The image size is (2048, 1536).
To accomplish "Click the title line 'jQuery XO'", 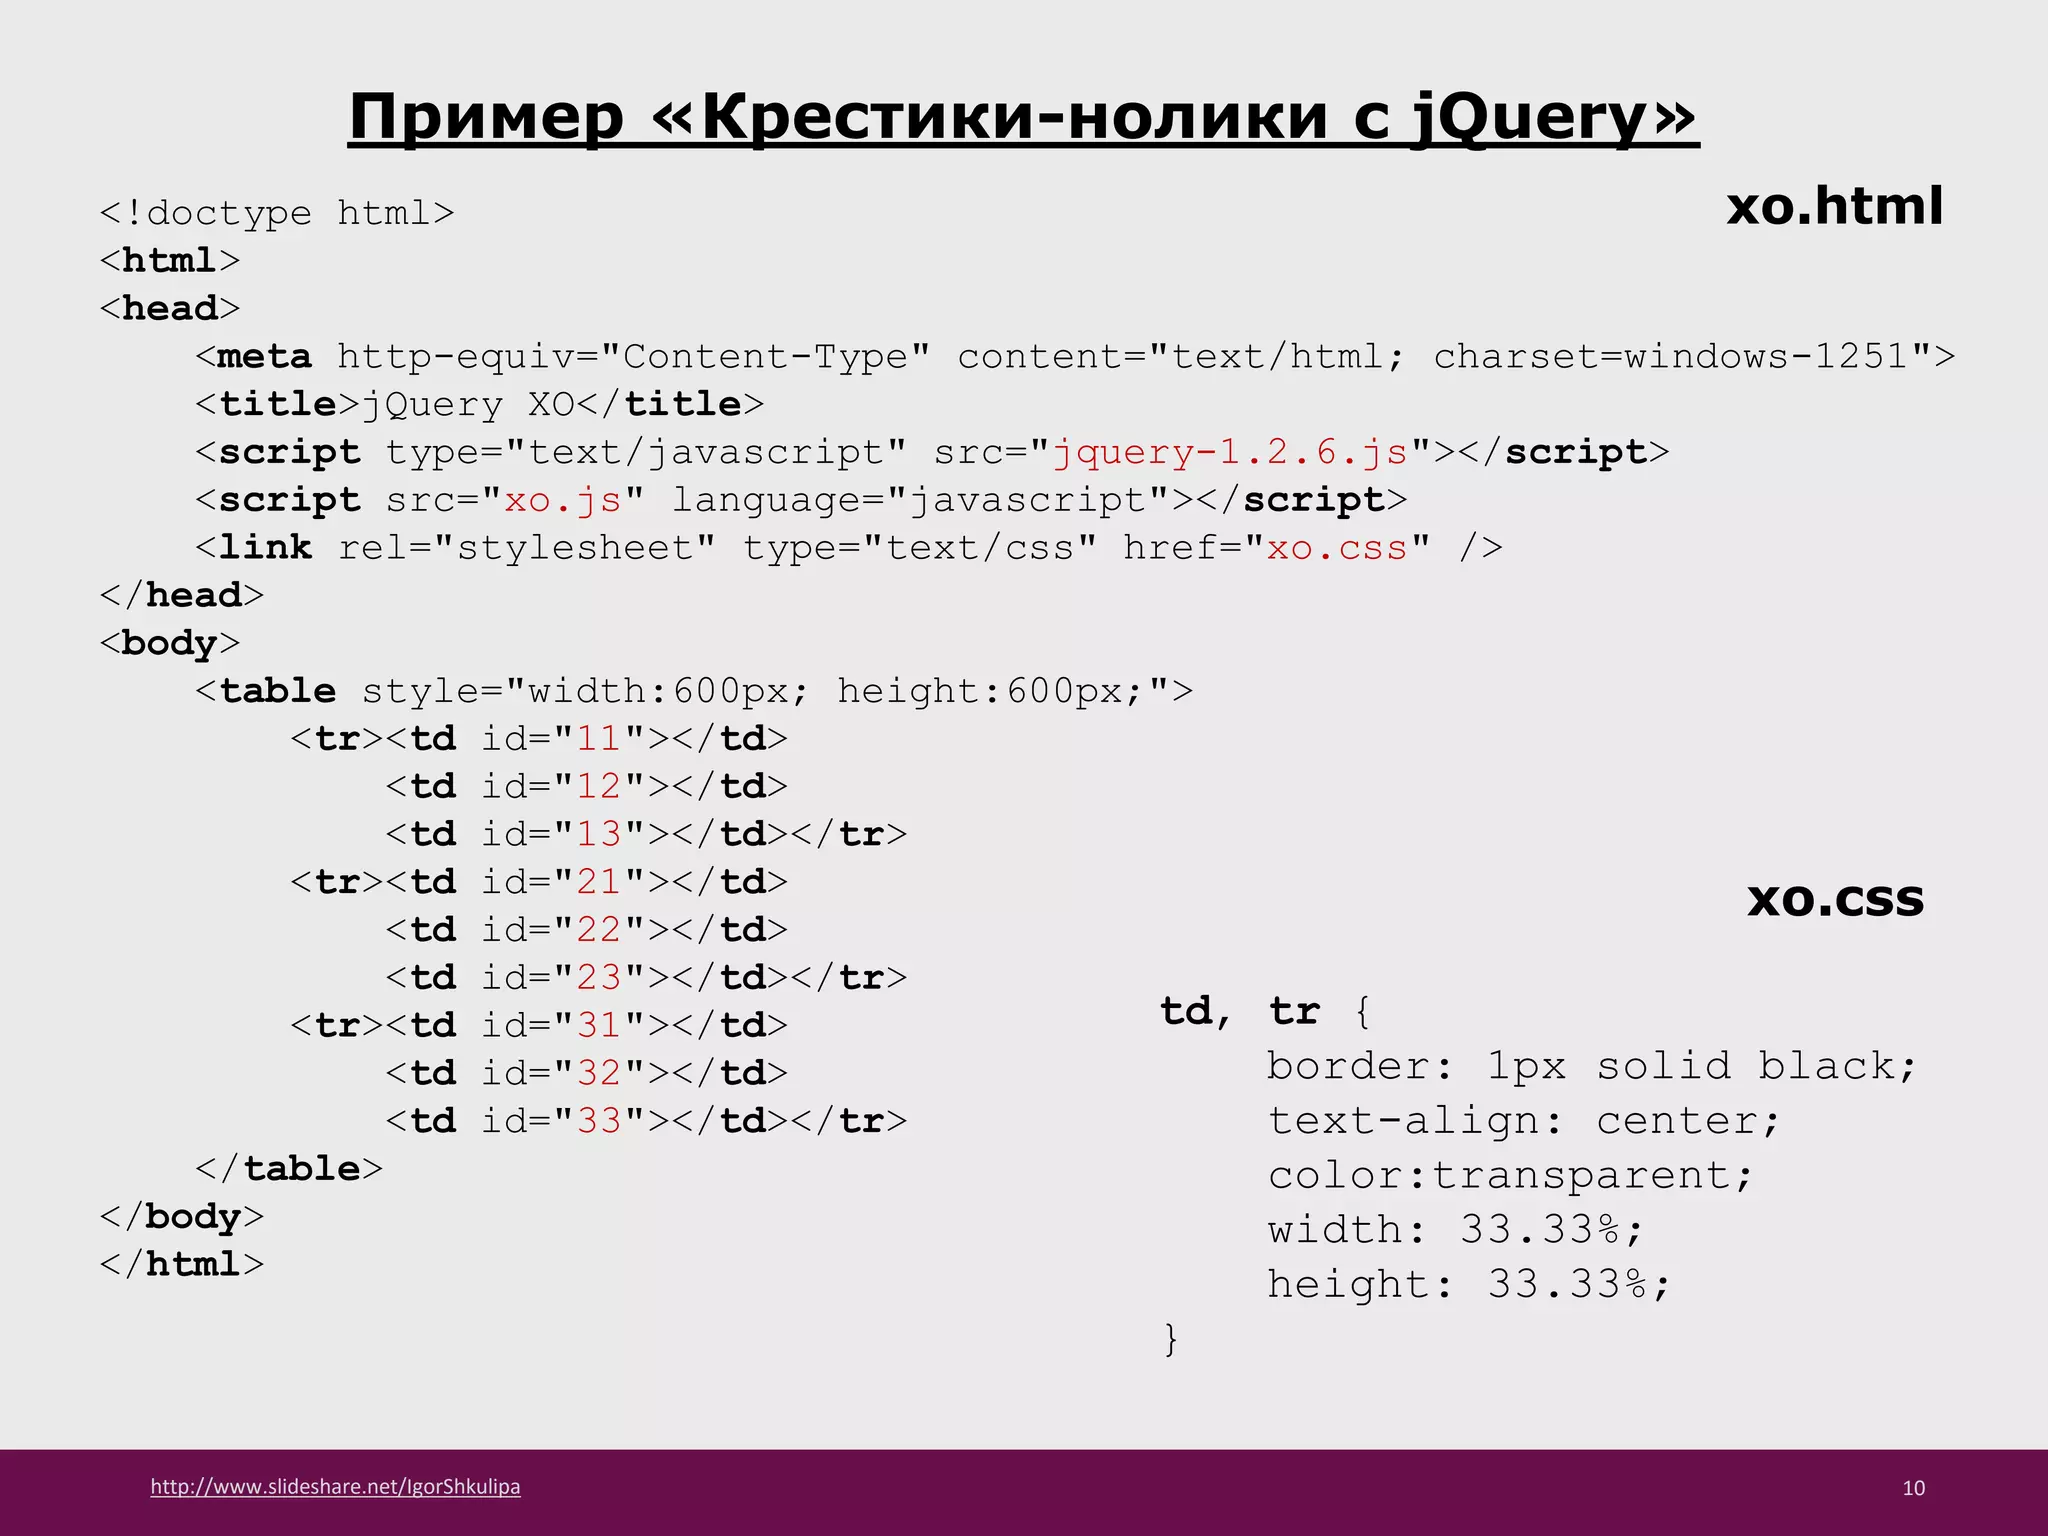I will pyautogui.click(x=479, y=404).
